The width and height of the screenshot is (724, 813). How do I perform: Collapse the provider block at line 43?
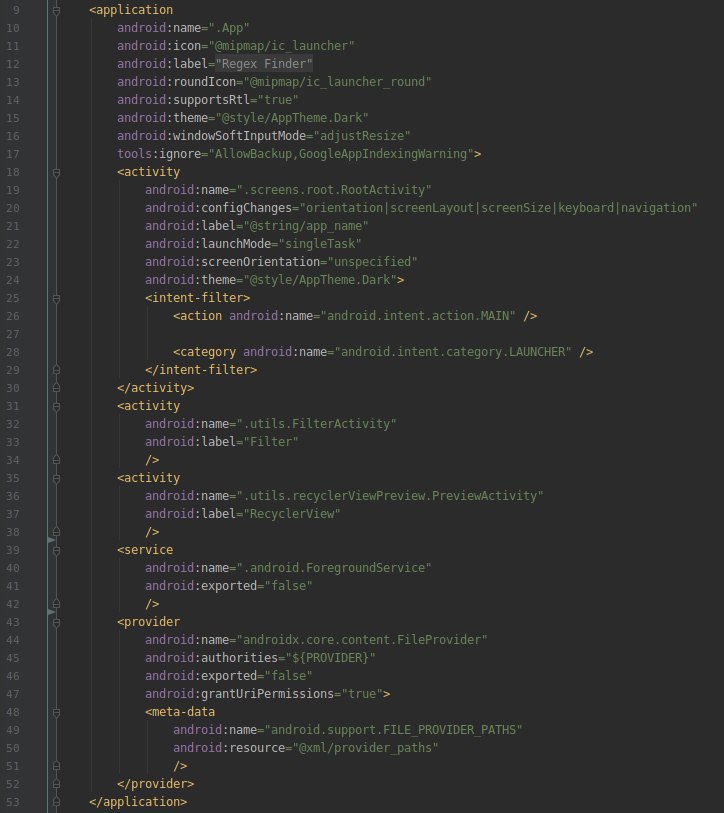(x=57, y=622)
